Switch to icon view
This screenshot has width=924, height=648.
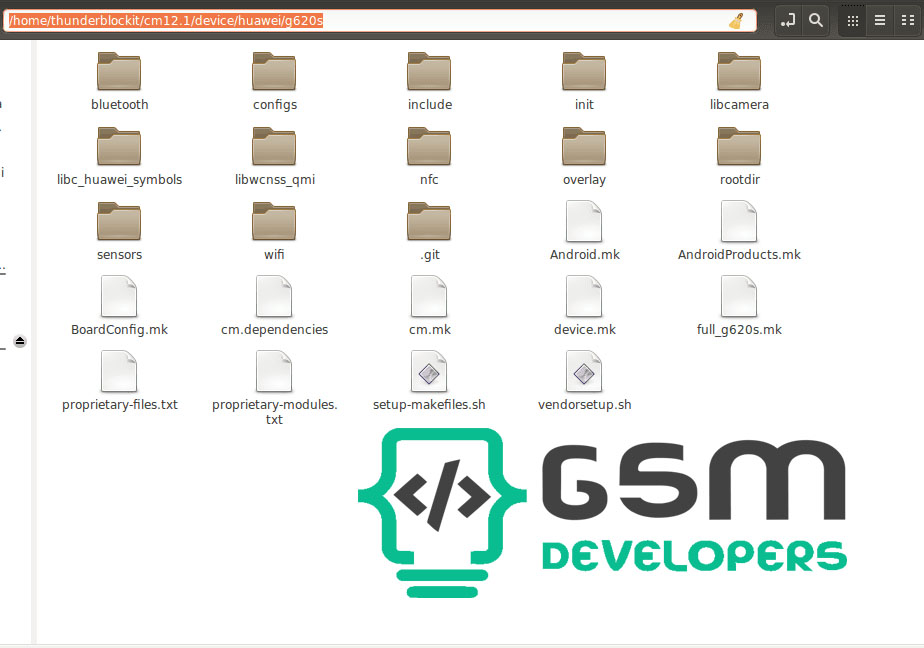(x=852, y=21)
